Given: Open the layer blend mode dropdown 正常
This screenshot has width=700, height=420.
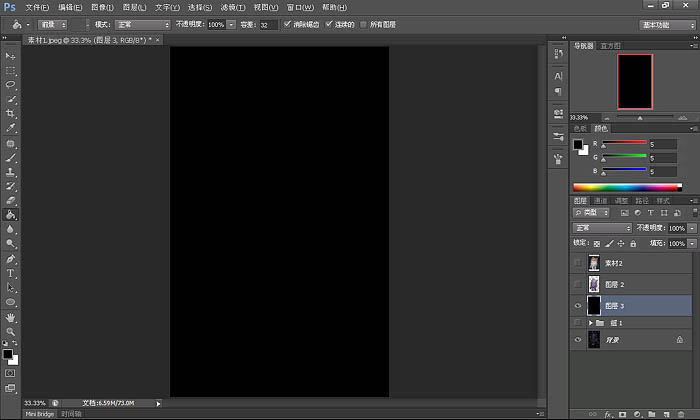Looking at the screenshot, I should coord(602,228).
